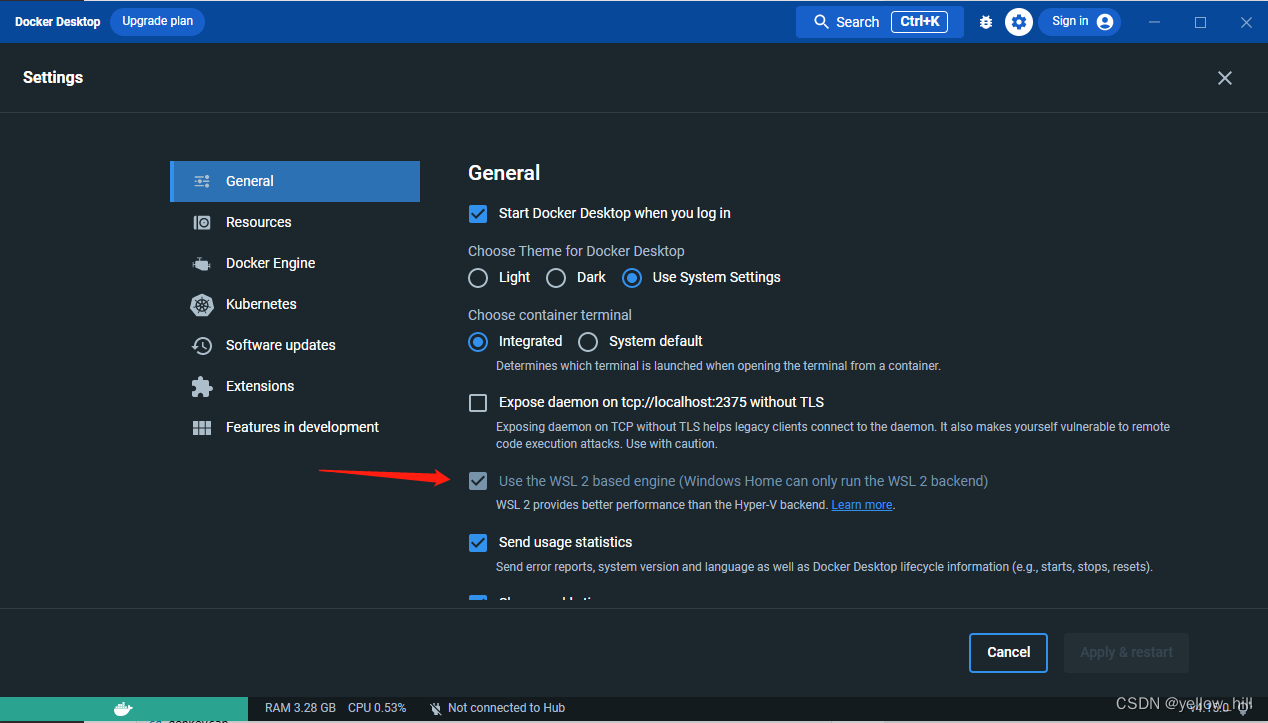This screenshot has width=1268, height=723.
Task: Click the bug reporting icon in the title bar
Action: [x=986, y=21]
